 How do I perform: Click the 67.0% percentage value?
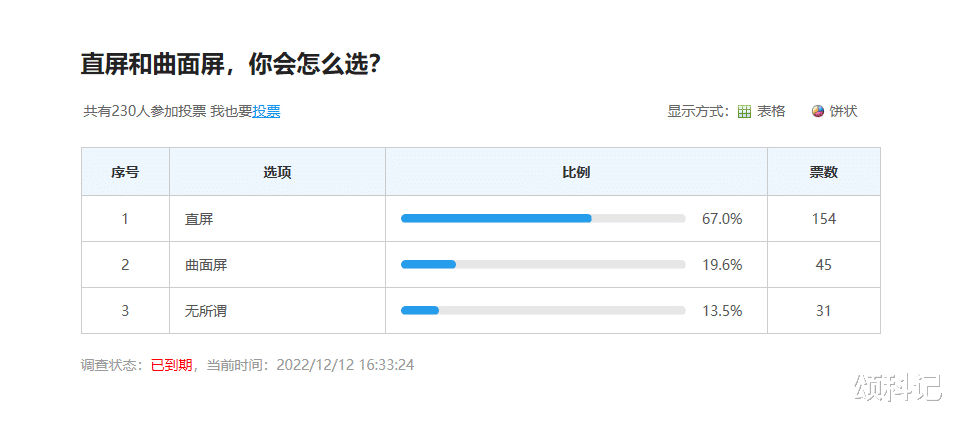[722, 219]
